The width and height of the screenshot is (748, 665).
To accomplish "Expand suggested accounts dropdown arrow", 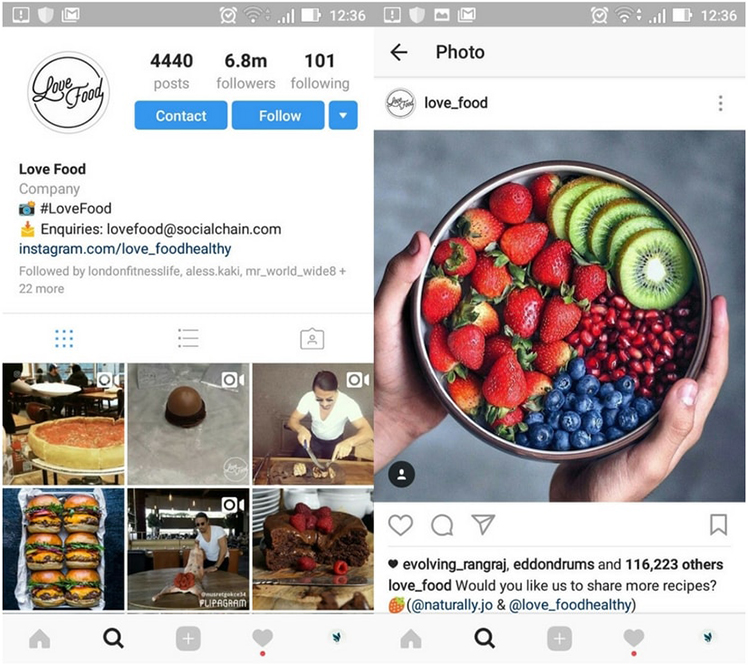I will tap(343, 115).
